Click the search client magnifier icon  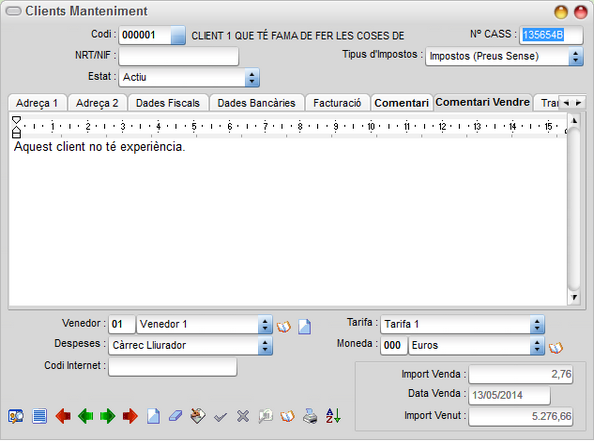pyautogui.click(x=16, y=416)
